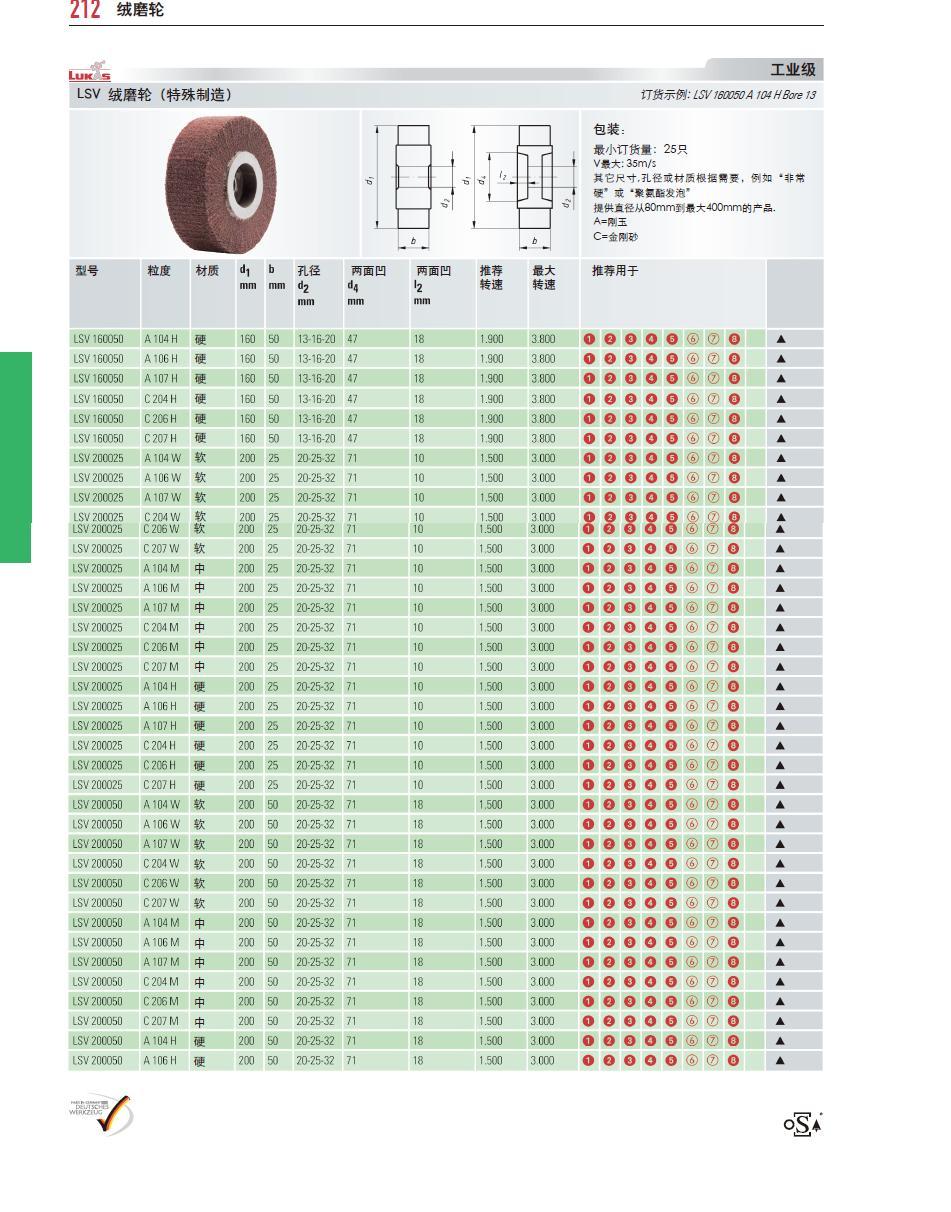951x1212 pixels.
Task: Click the 型号 column header
Action: pos(87,271)
